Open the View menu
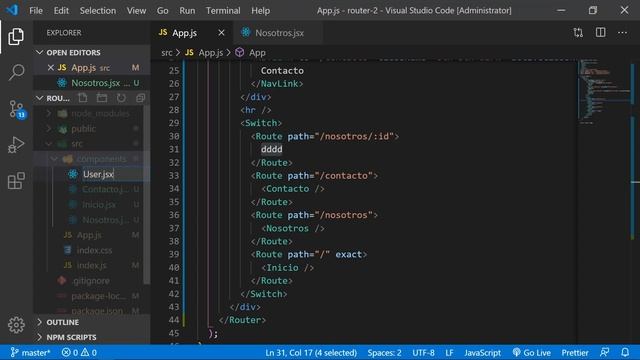Viewport: 640px width, 360px height. click(136, 11)
